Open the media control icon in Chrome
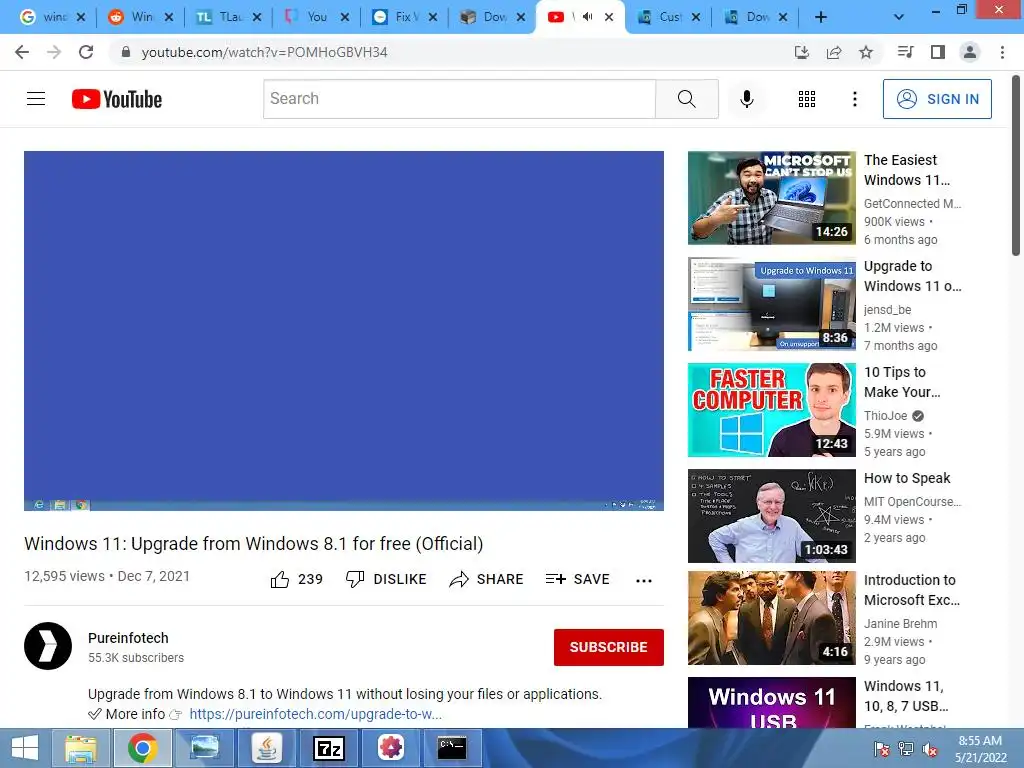 point(905,52)
